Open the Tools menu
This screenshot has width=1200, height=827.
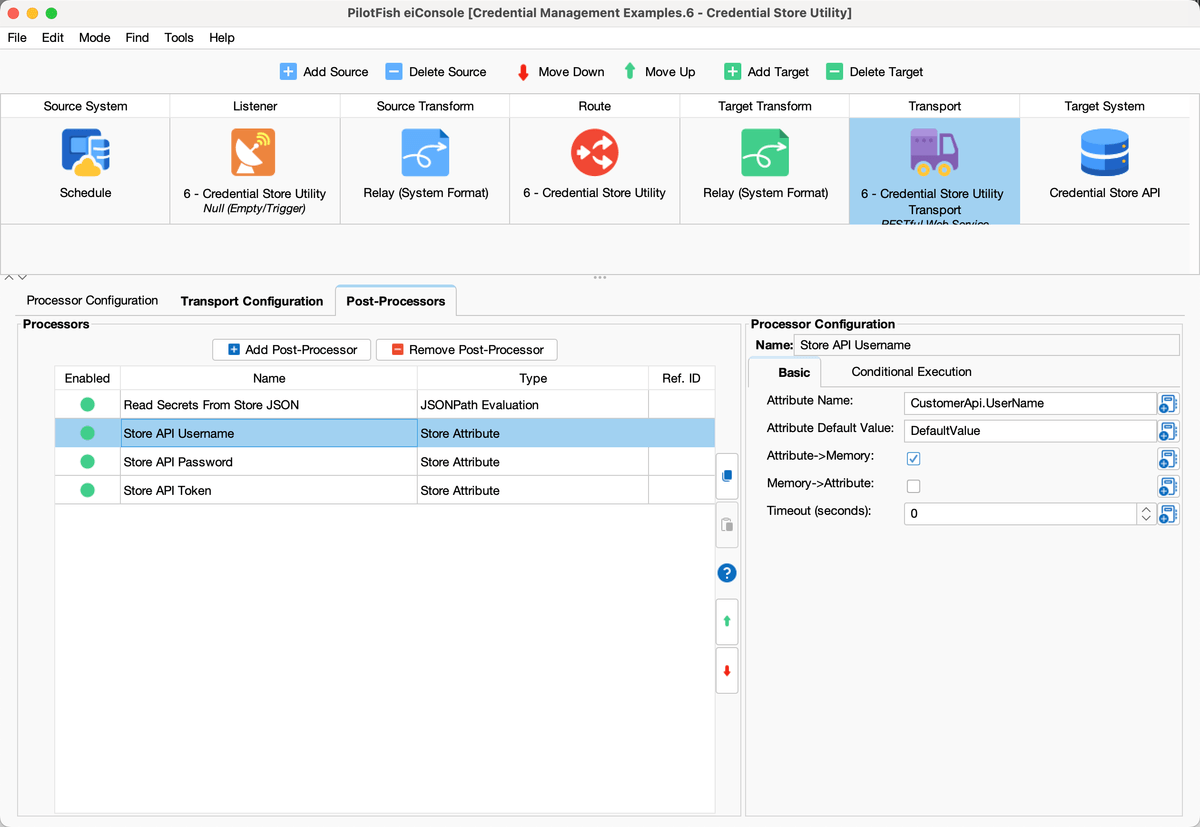coord(179,37)
